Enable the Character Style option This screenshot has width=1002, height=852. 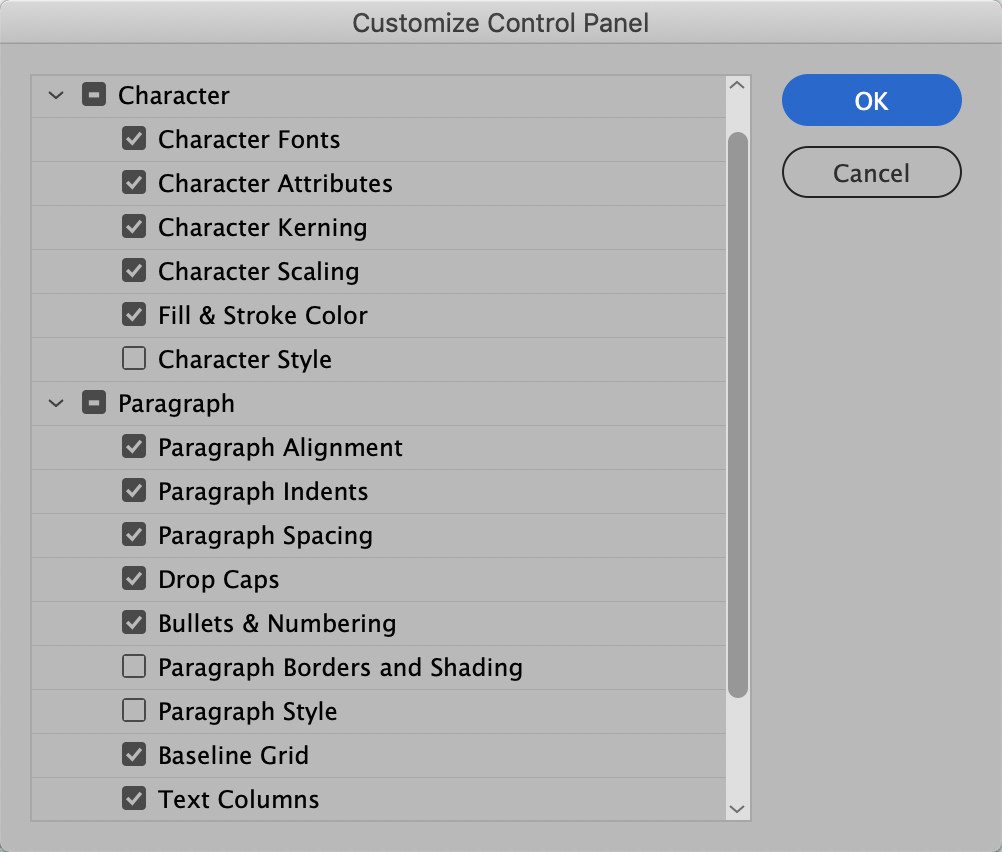tap(134, 359)
